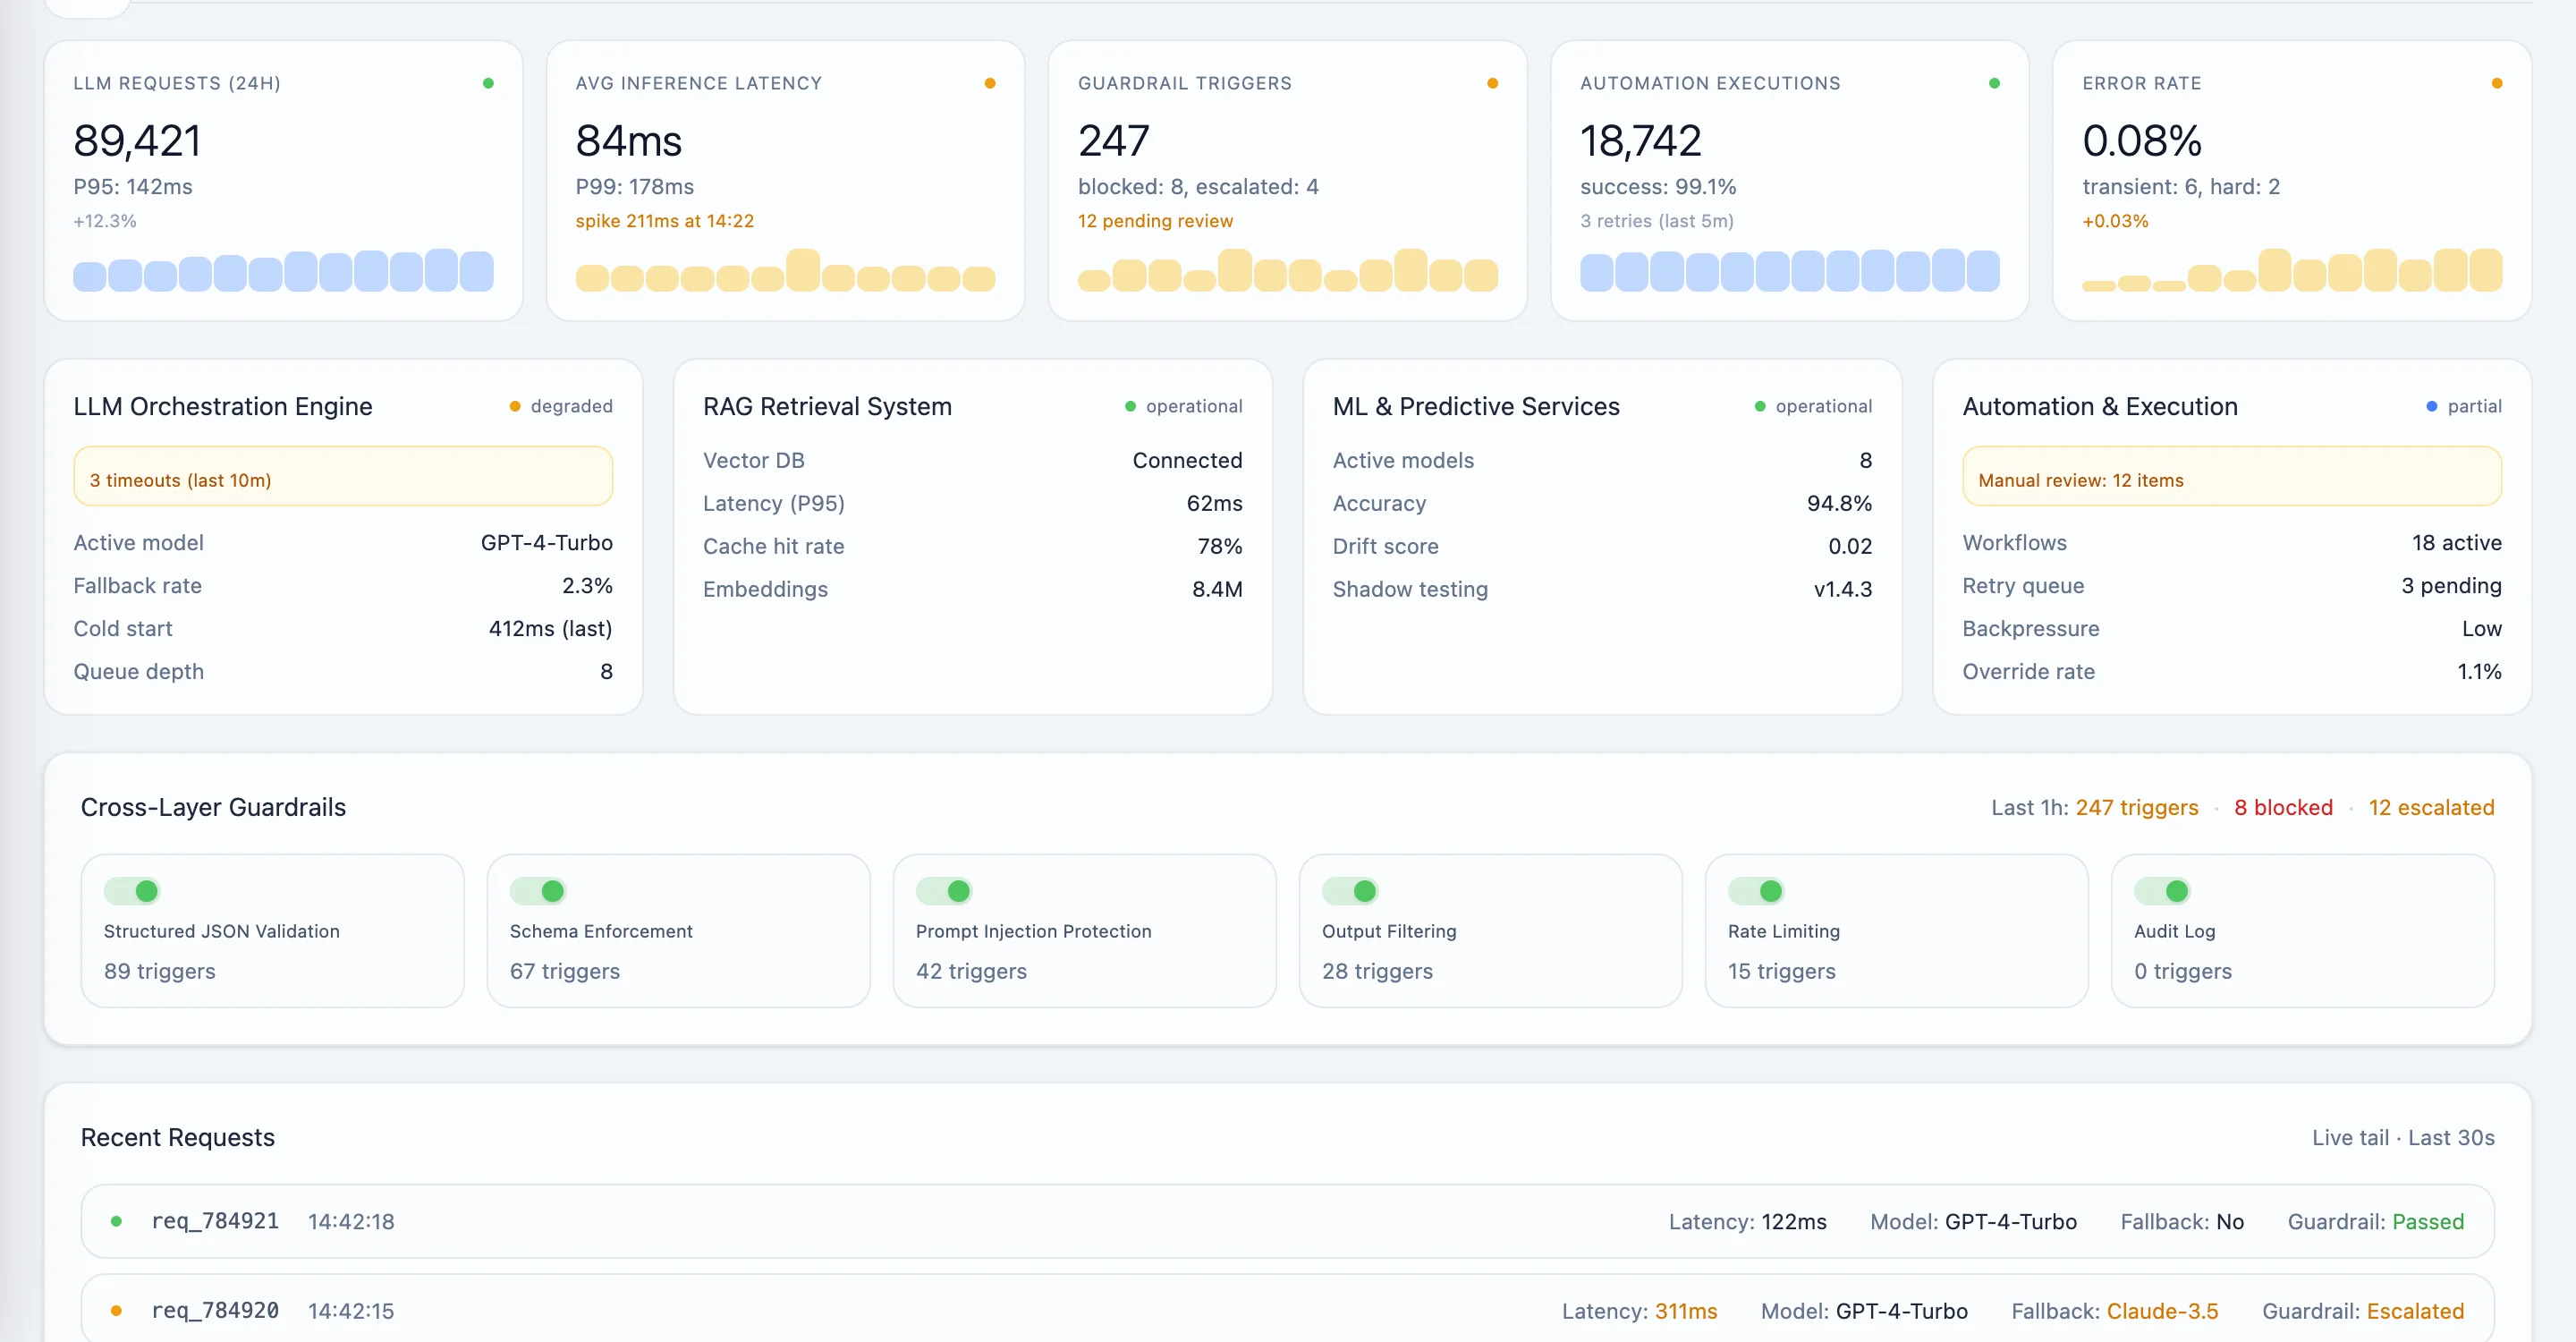Turn off the Audit Log toggle
Viewport: 2576px width, 1342px height.
coord(2164,891)
